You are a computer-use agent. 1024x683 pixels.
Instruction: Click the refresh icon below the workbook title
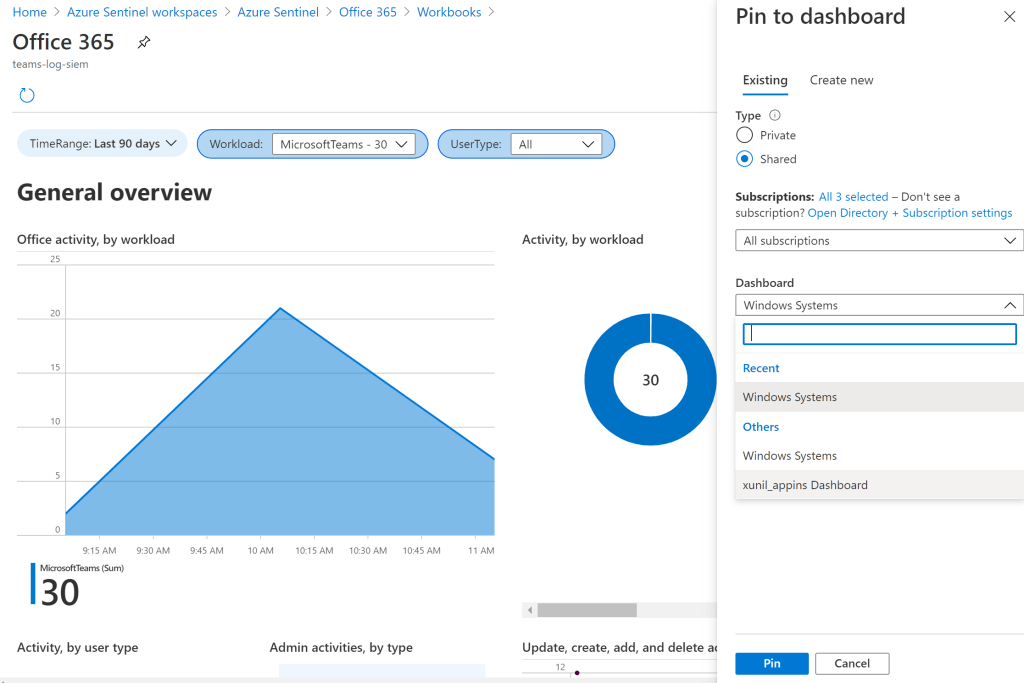tap(27, 95)
